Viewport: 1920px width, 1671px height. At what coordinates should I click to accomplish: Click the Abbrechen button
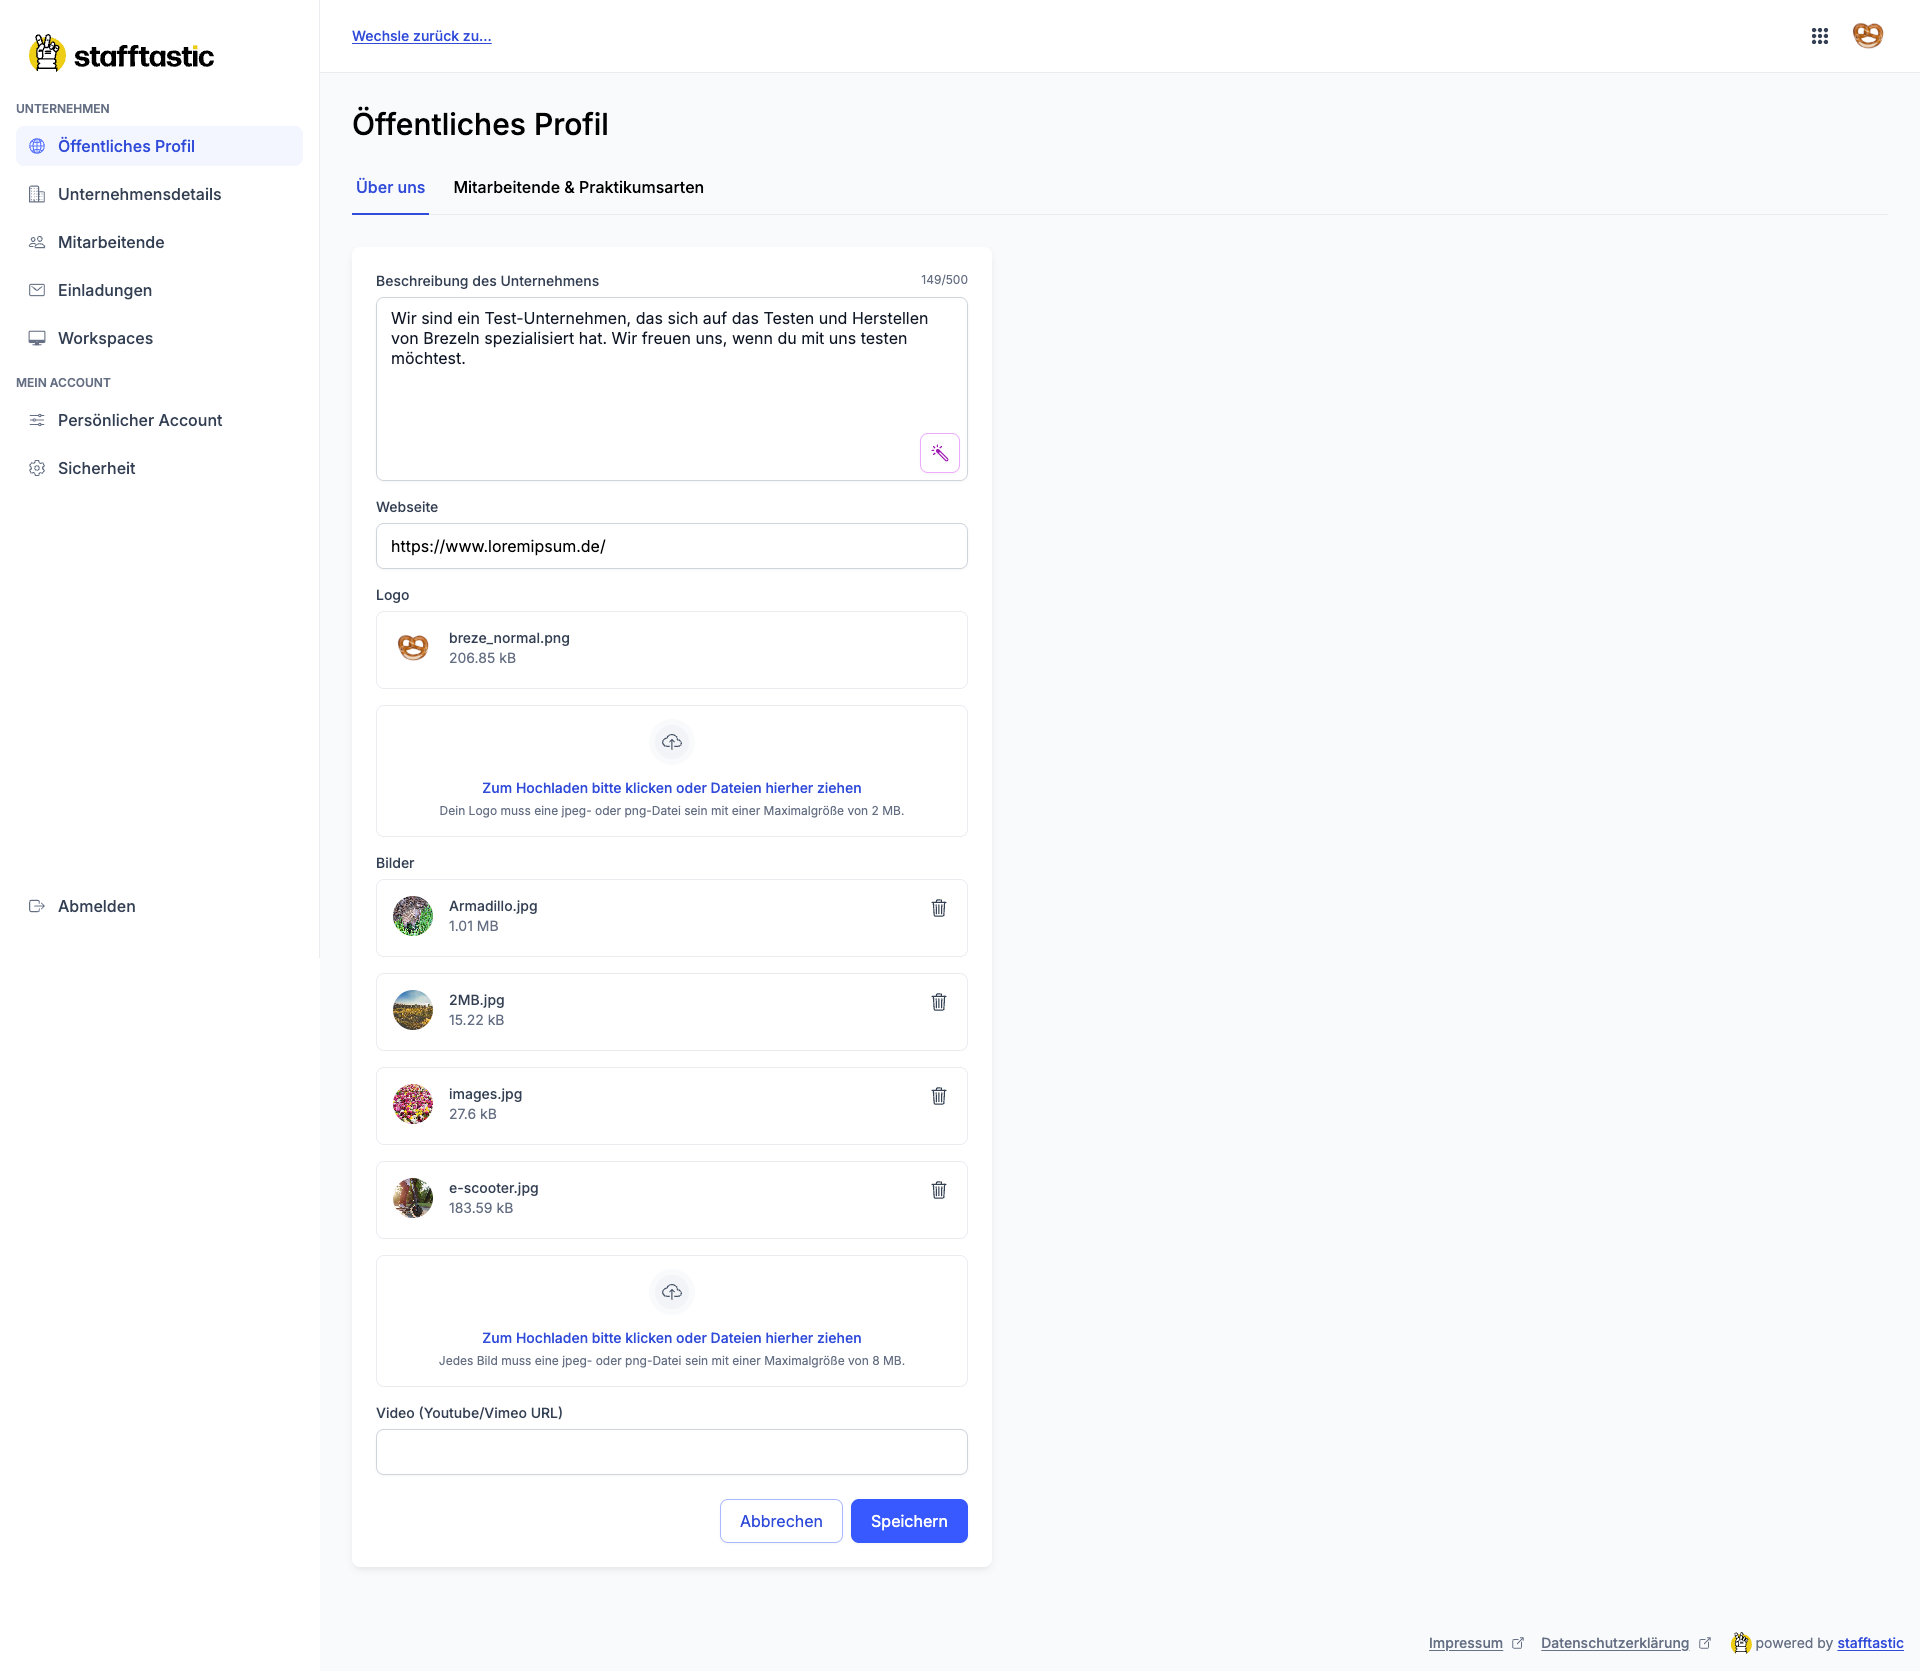click(x=780, y=1521)
